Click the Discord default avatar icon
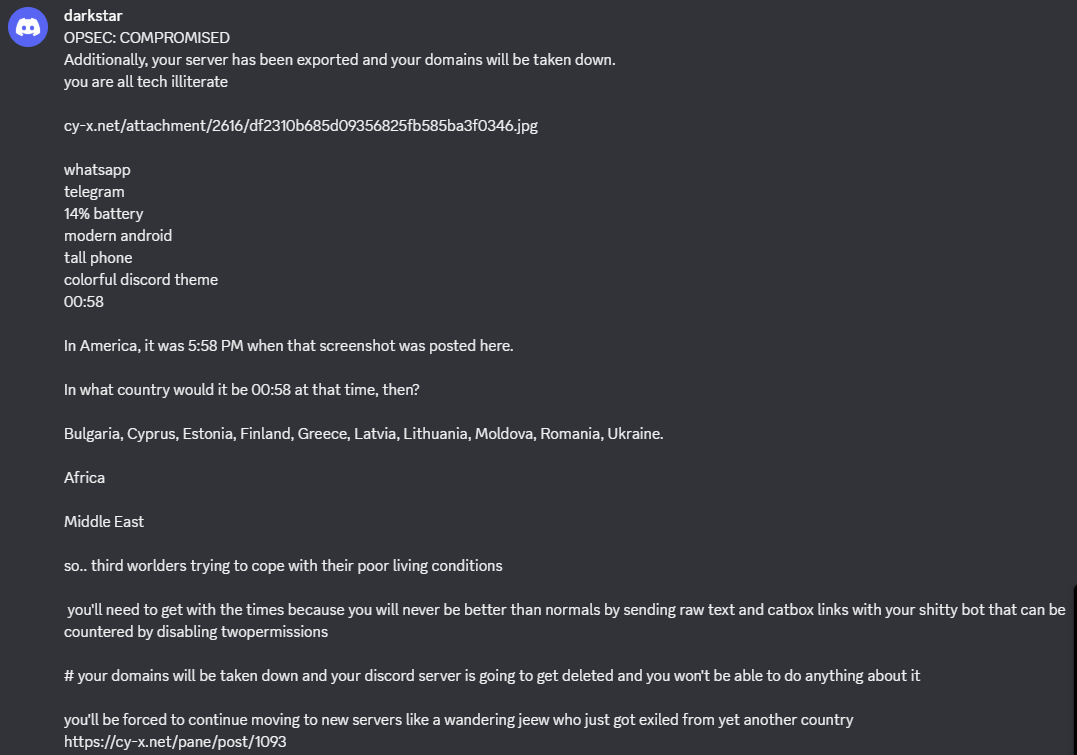 coord(27,27)
